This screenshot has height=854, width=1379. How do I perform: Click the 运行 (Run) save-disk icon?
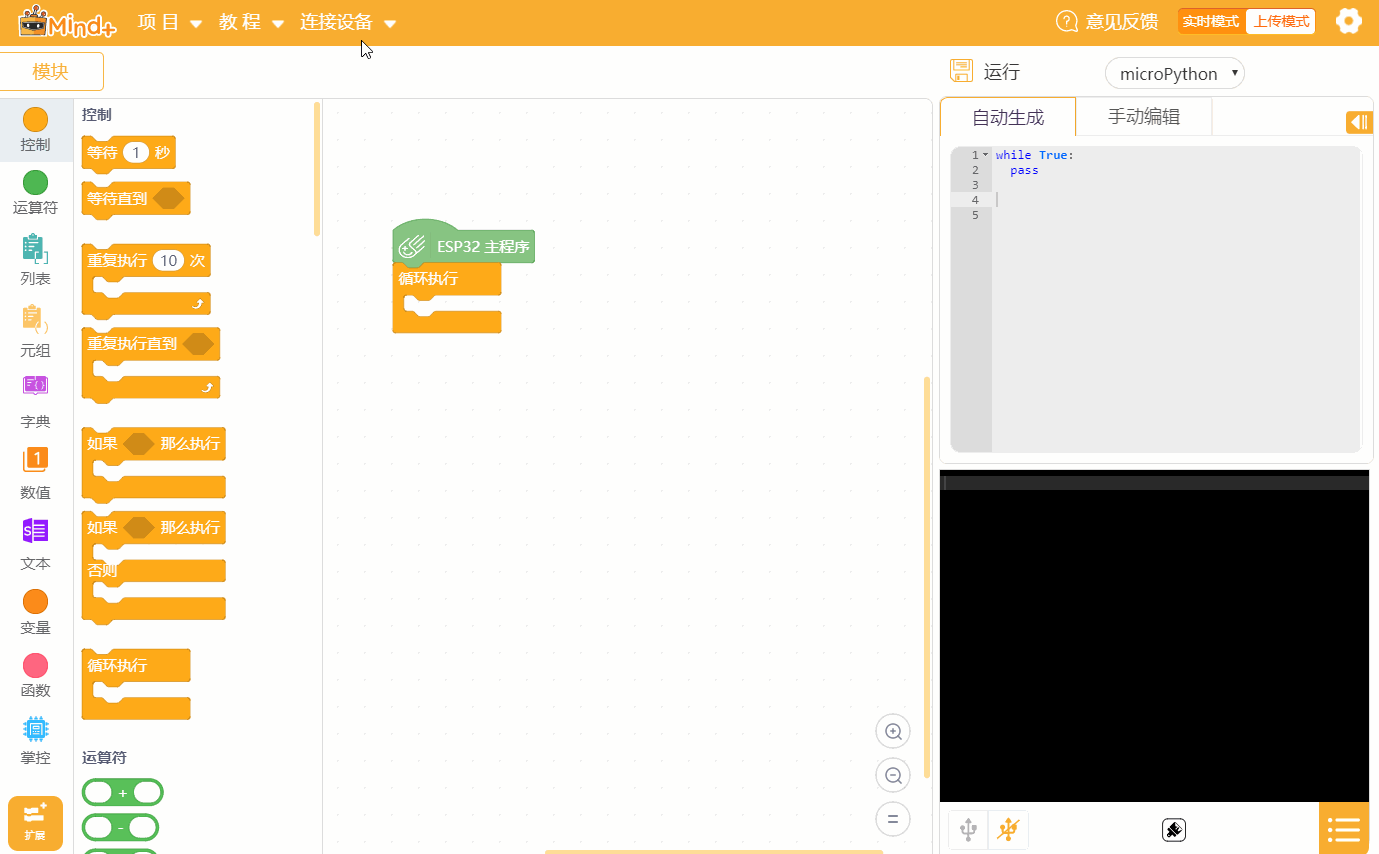(961, 71)
